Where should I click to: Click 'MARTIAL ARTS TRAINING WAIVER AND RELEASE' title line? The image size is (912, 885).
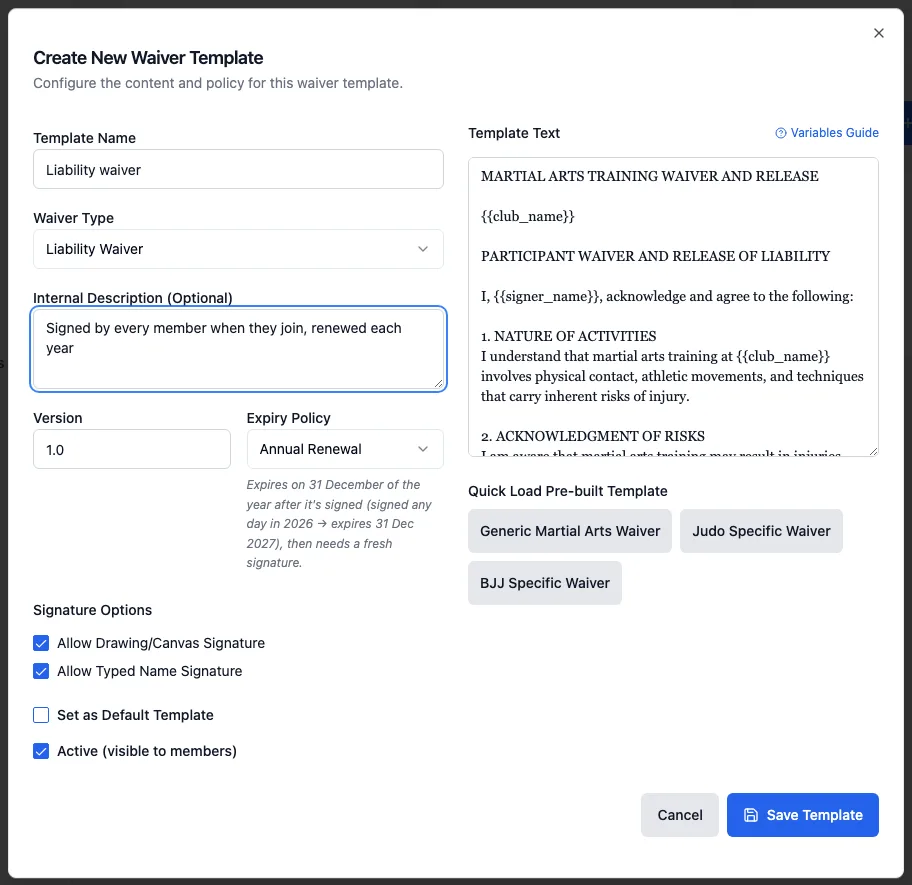click(x=650, y=176)
